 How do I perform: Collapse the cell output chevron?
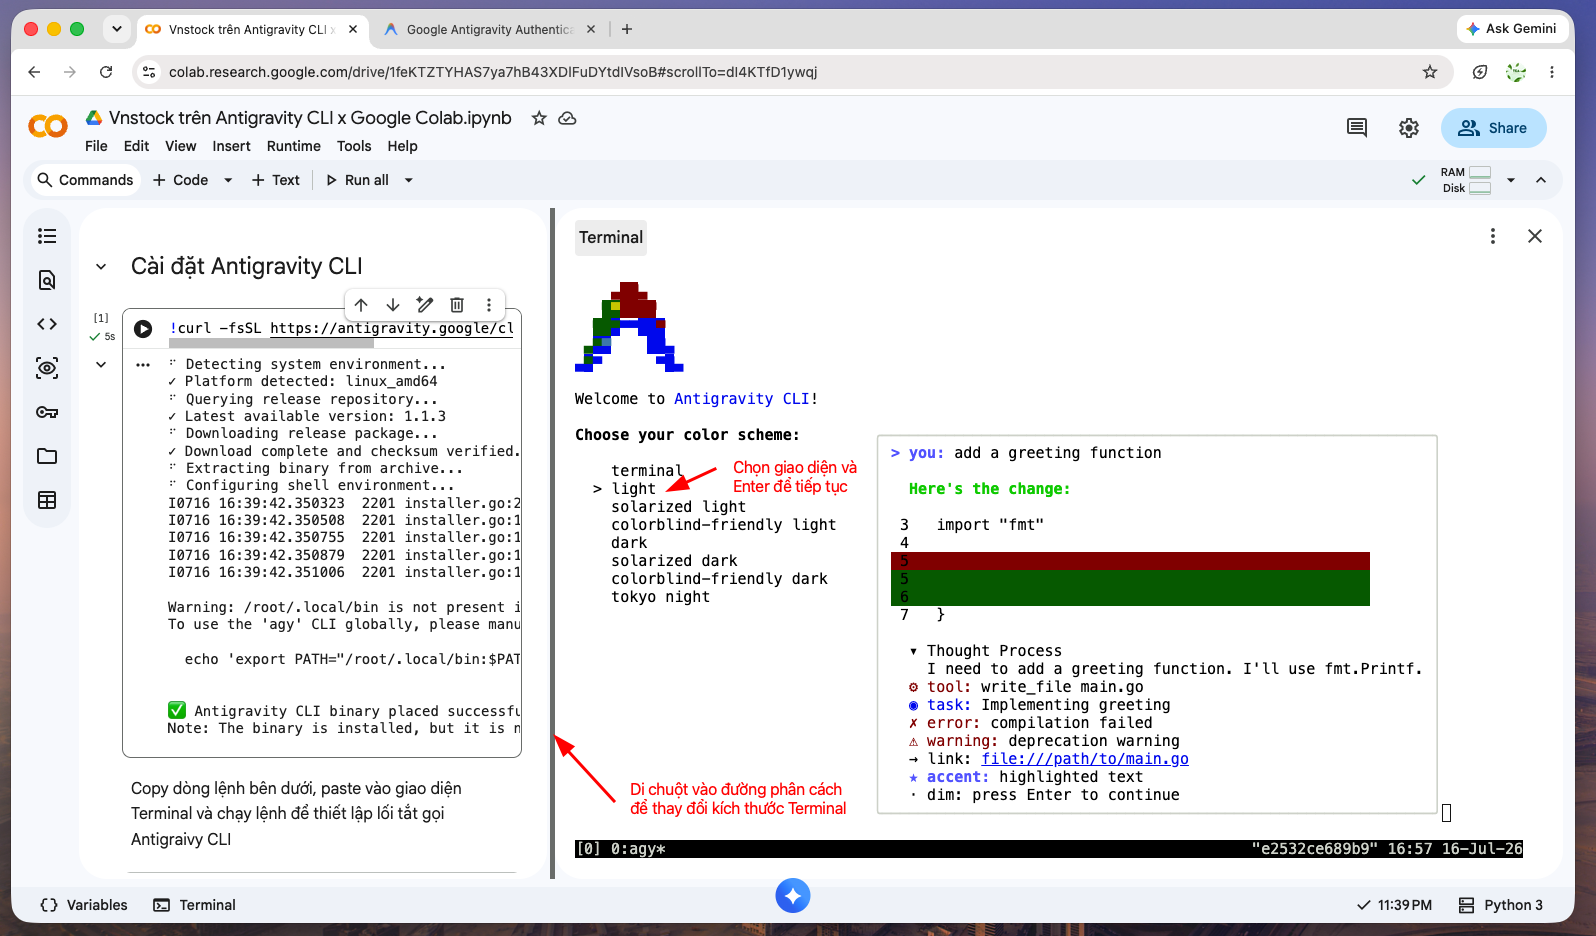(101, 365)
